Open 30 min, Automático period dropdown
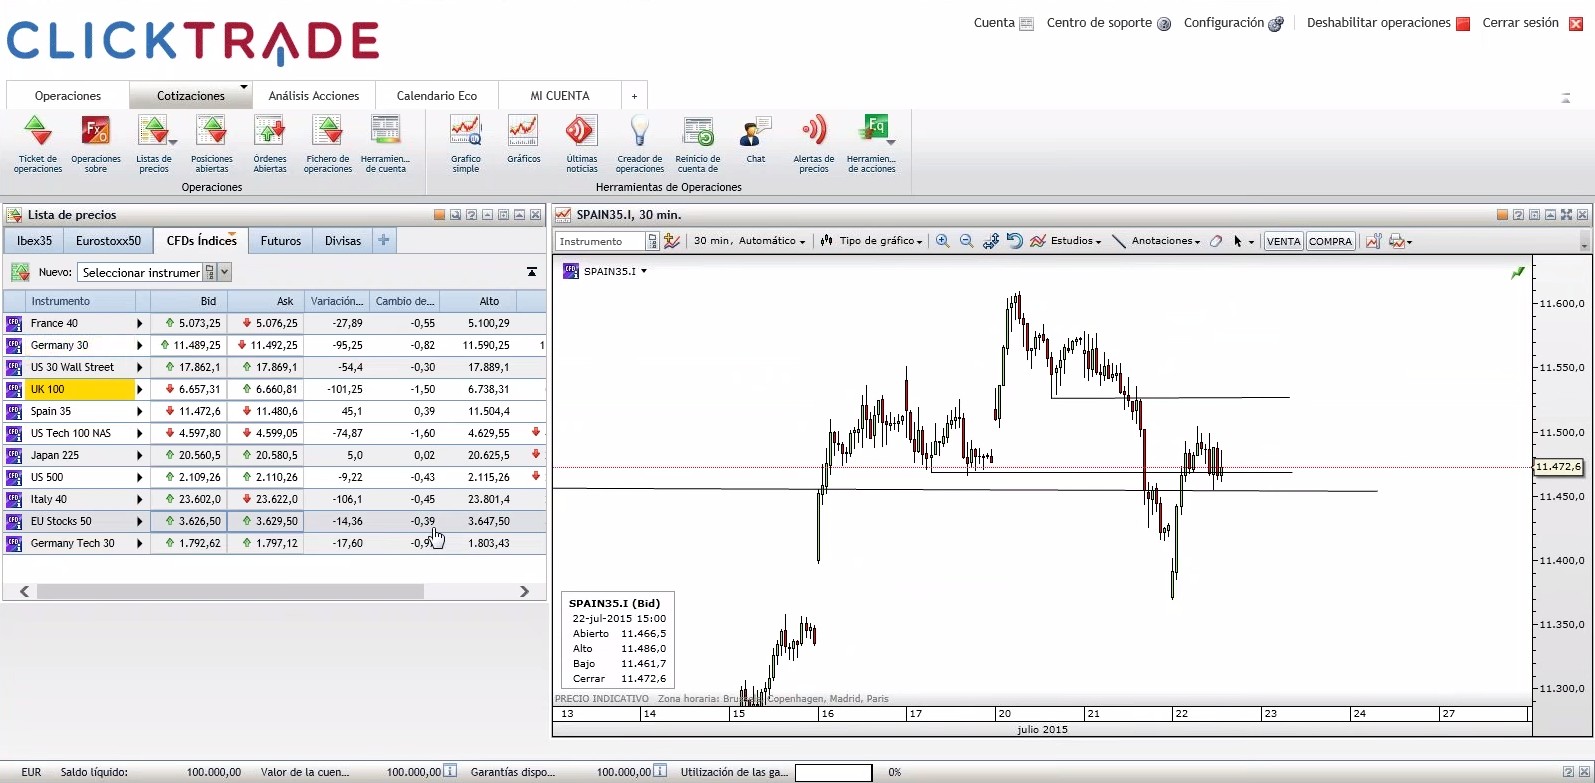The height and width of the screenshot is (783, 1595). (749, 241)
